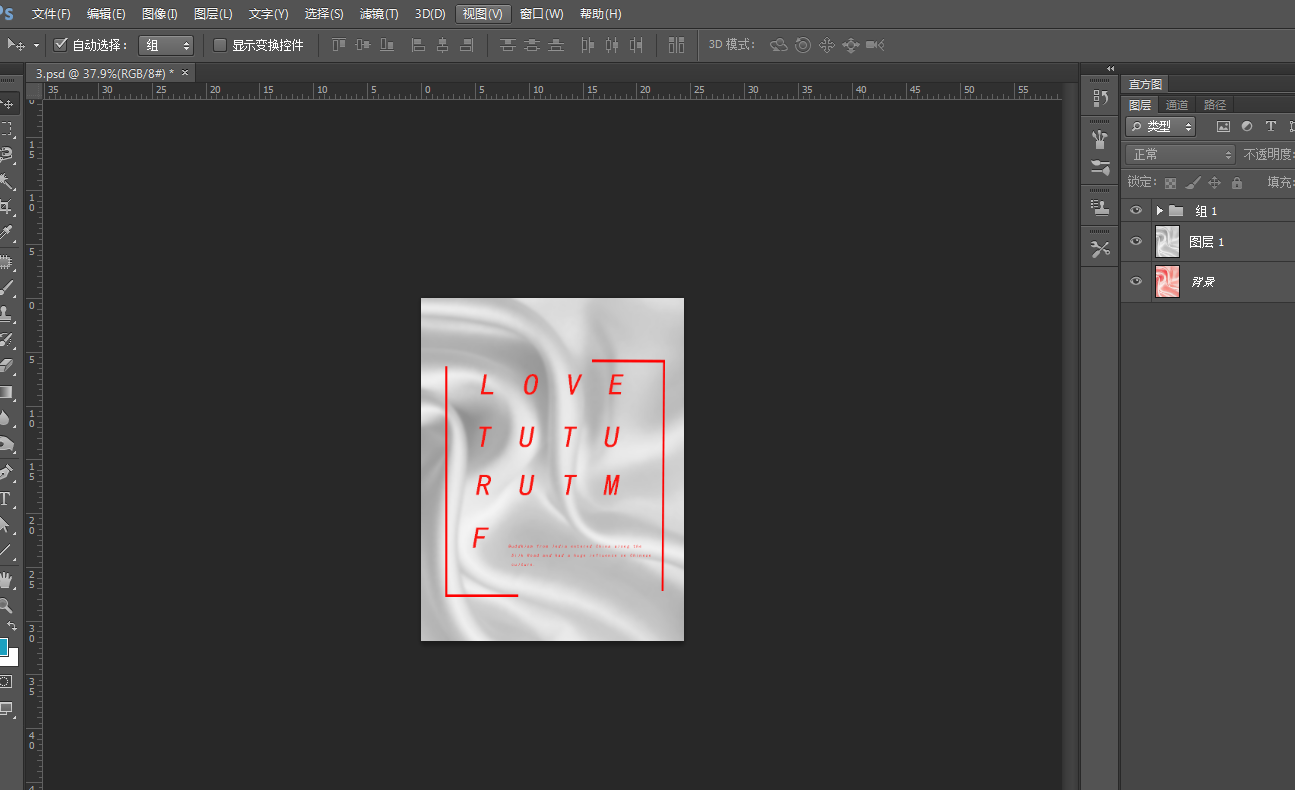Open the Brush settings panel icon
Viewport: 1295px width, 790px height.
[1100, 166]
